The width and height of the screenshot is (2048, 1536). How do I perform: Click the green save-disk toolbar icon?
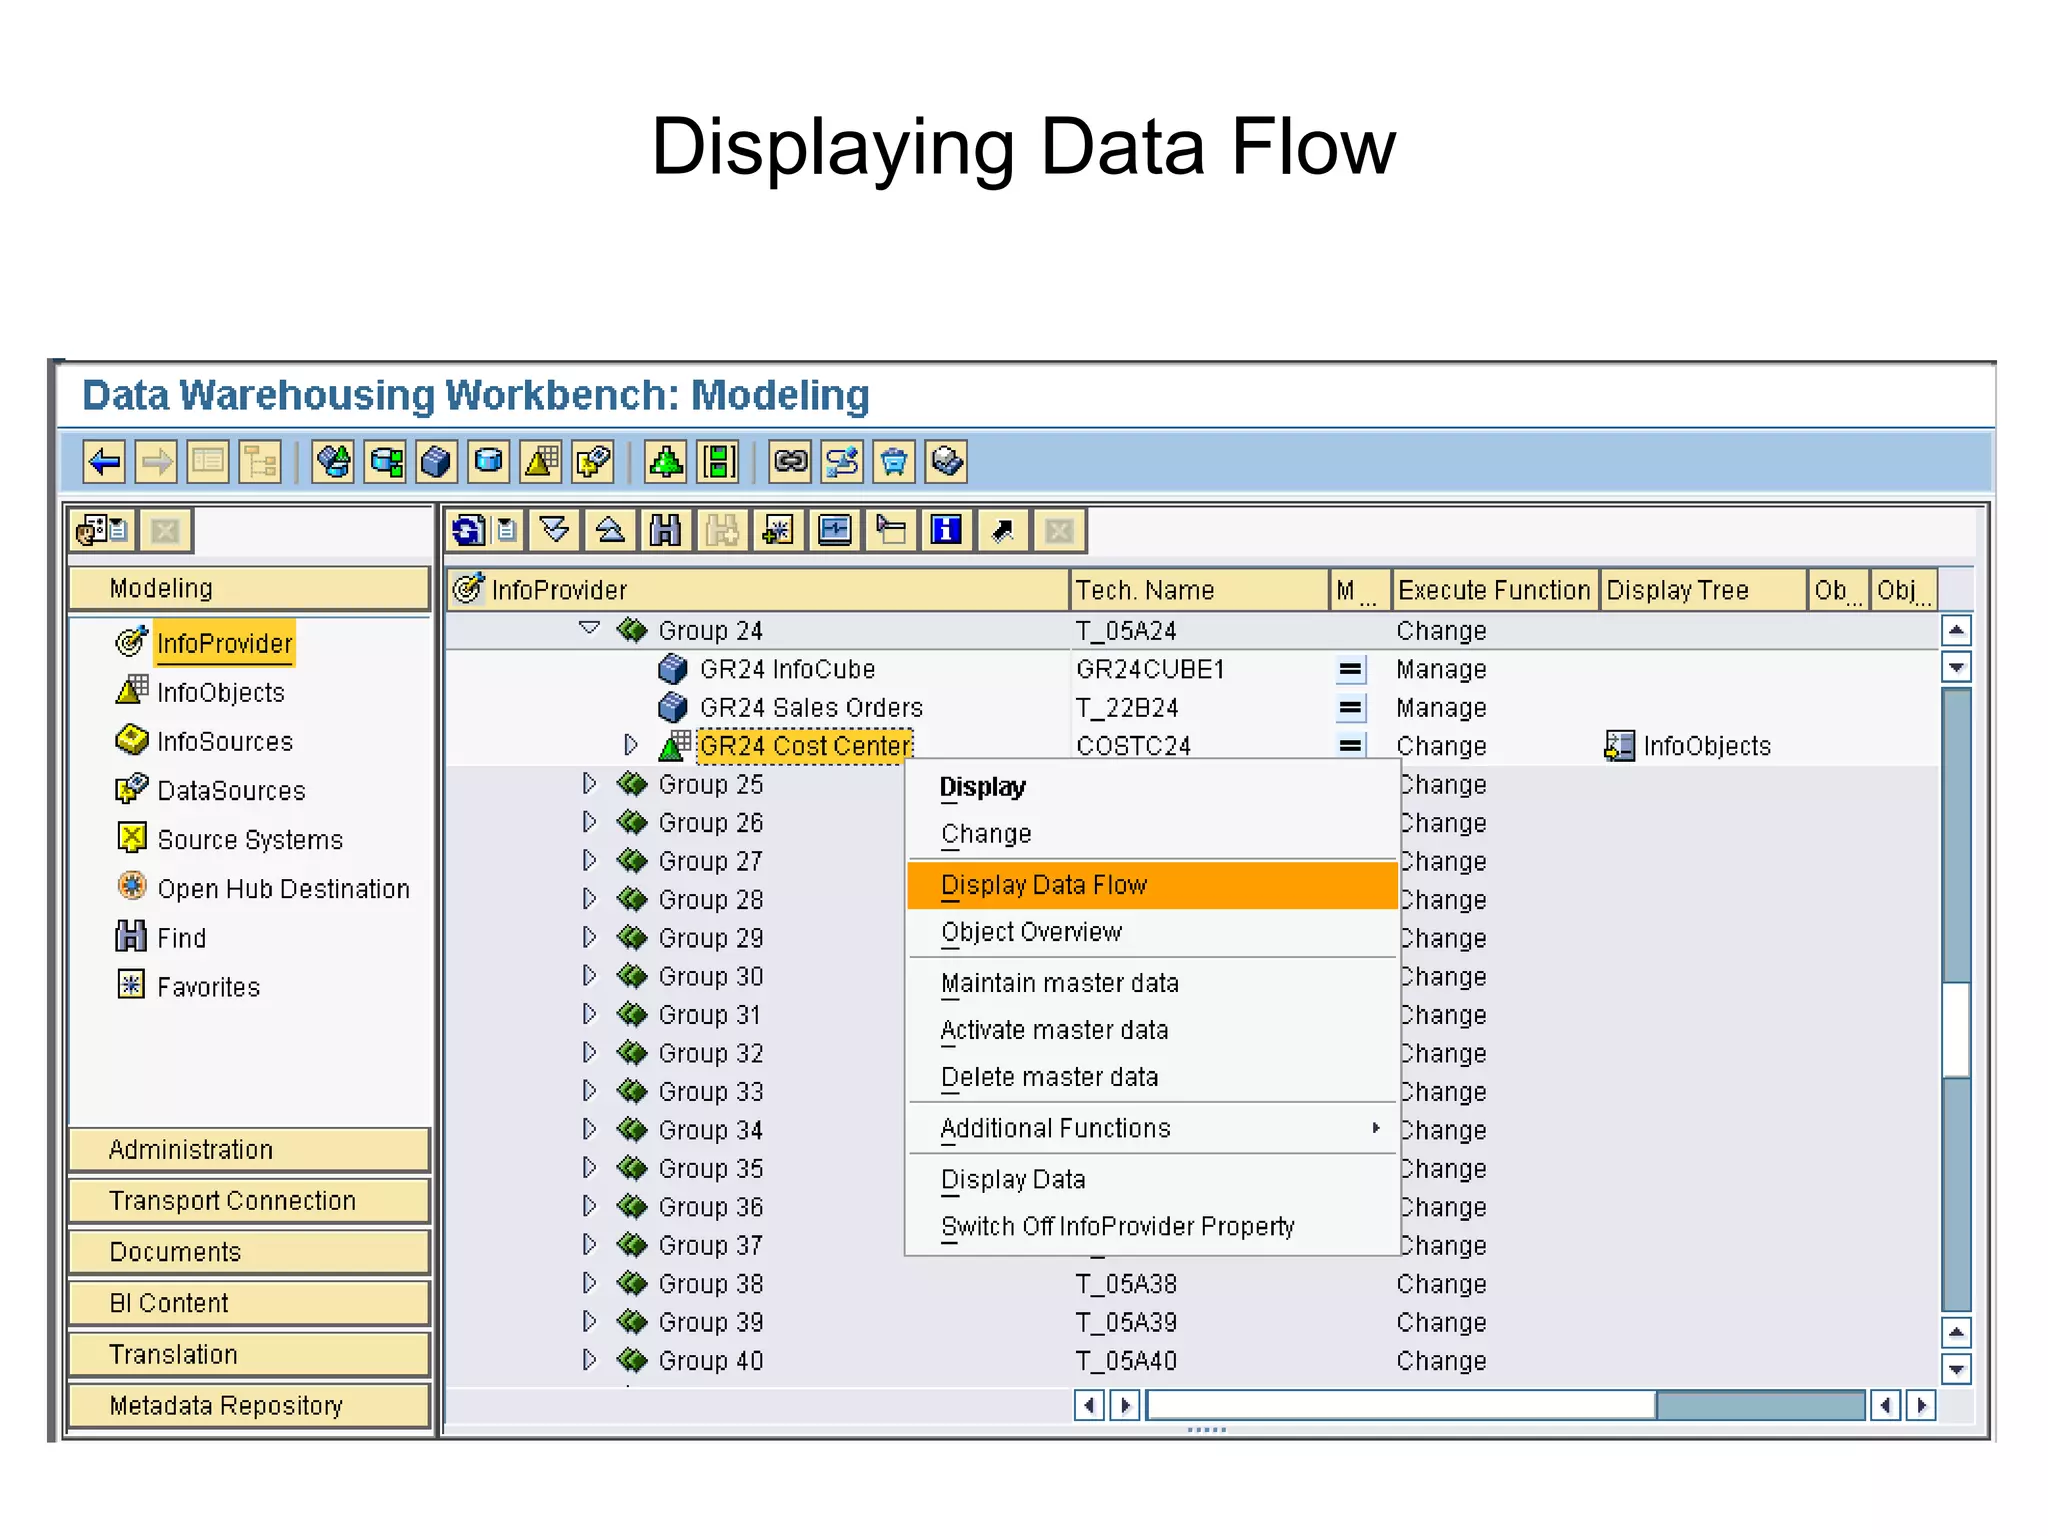[718, 462]
